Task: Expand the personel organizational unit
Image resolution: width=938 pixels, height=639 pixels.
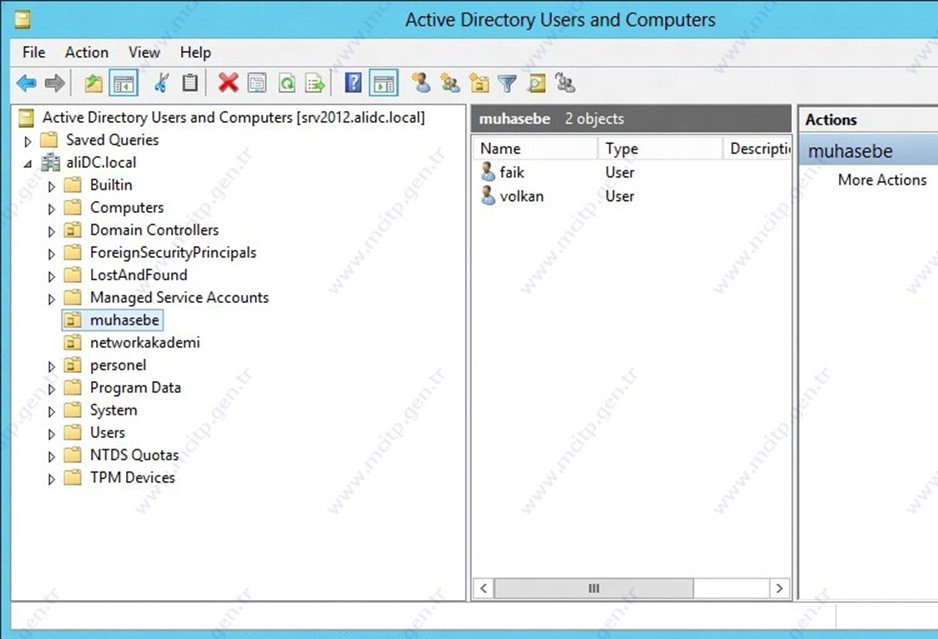Action: [x=51, y=367]
